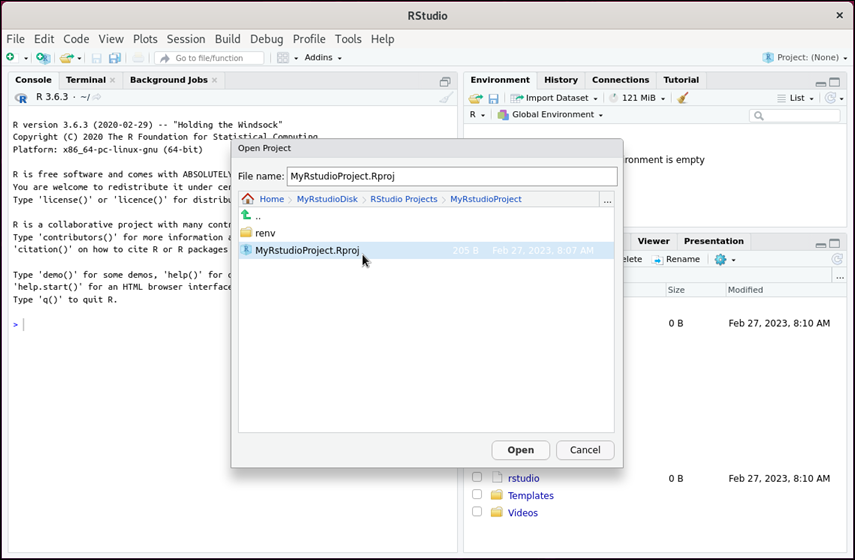Click the console pane restore windows icon
855x560 pixels.
[x=445, y=82]
